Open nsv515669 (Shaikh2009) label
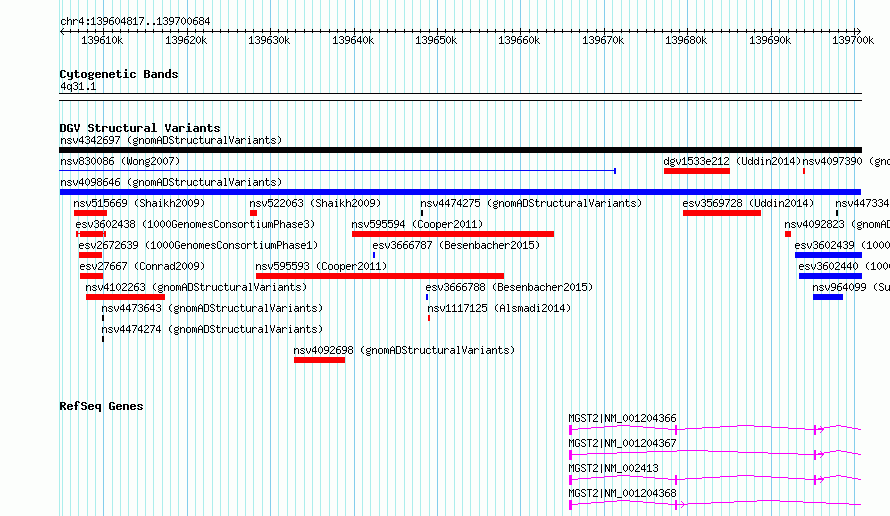 pos(139,203)
